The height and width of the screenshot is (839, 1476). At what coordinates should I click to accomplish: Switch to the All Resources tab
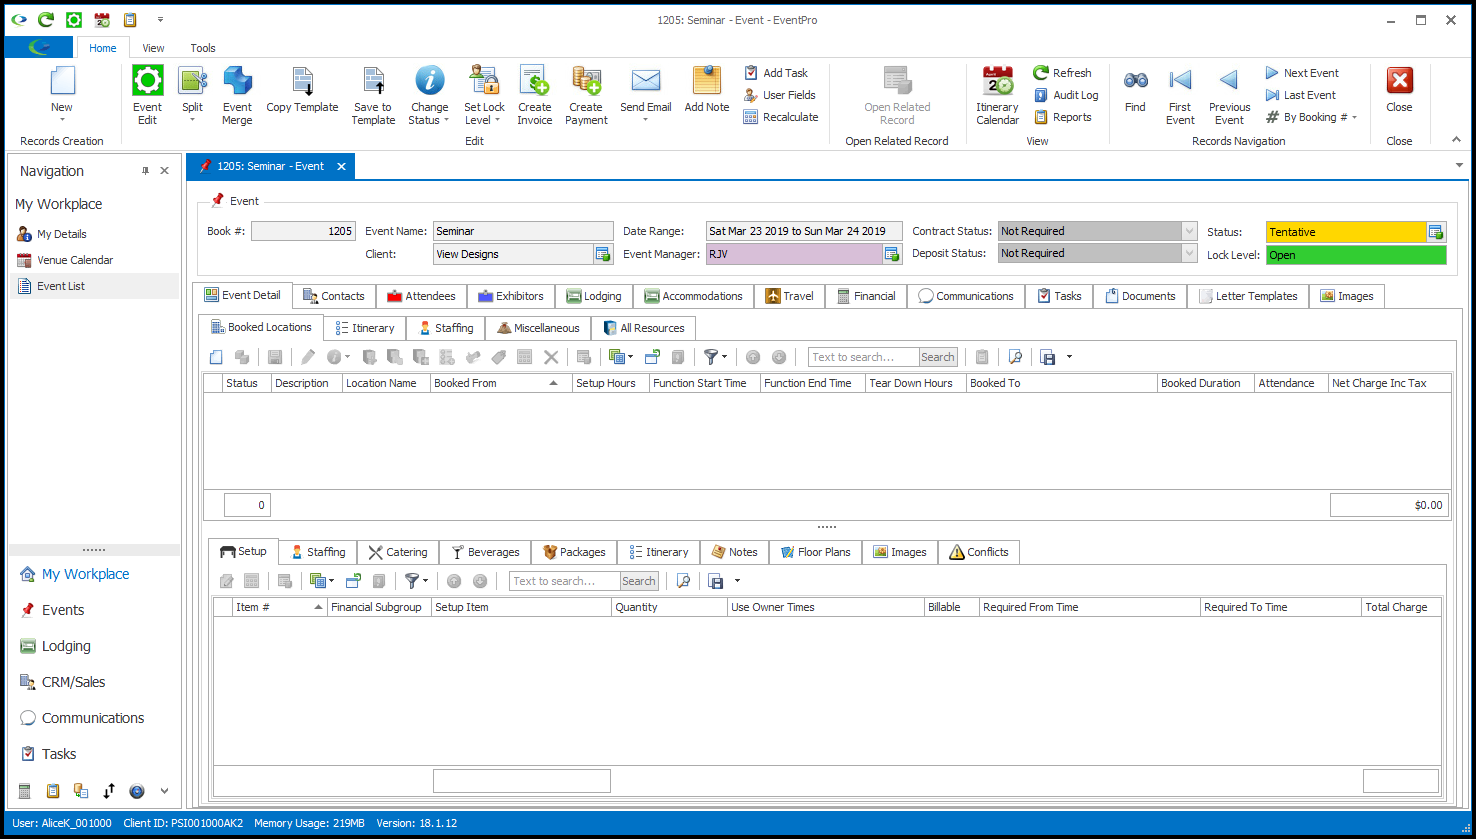click(644, 328)
